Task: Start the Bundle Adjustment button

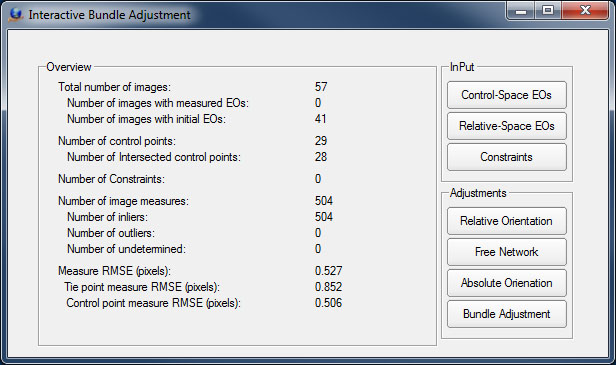Action: point(506,314)
